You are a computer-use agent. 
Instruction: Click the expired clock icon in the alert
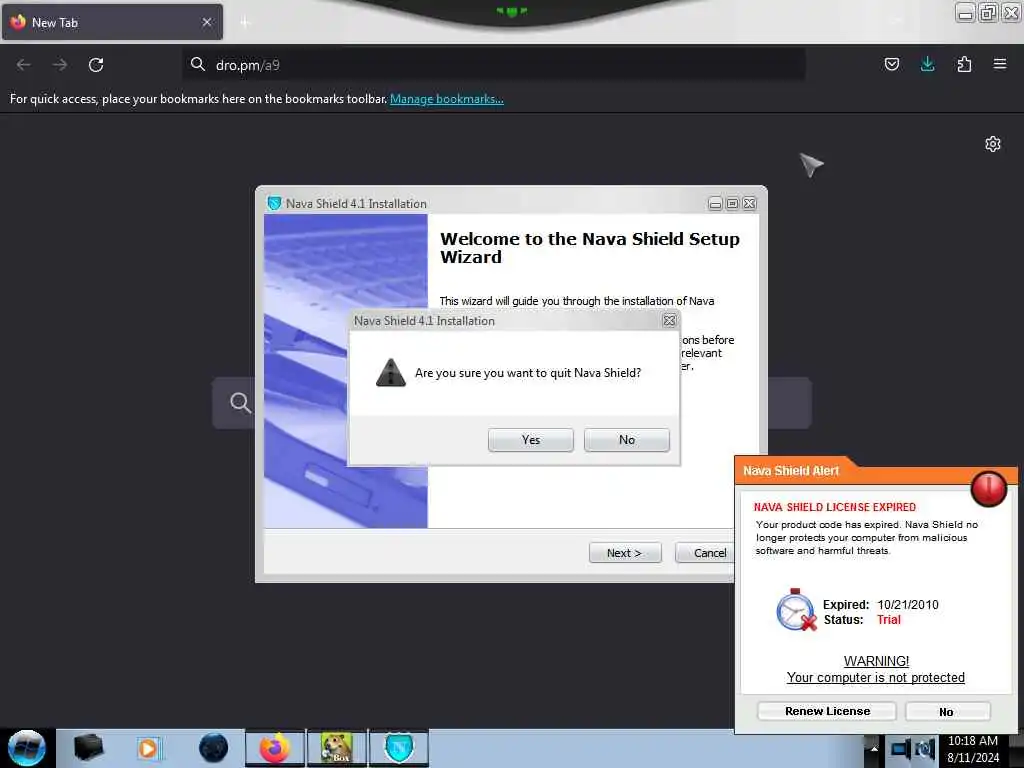pyautogui.click(x=796, y=610)
